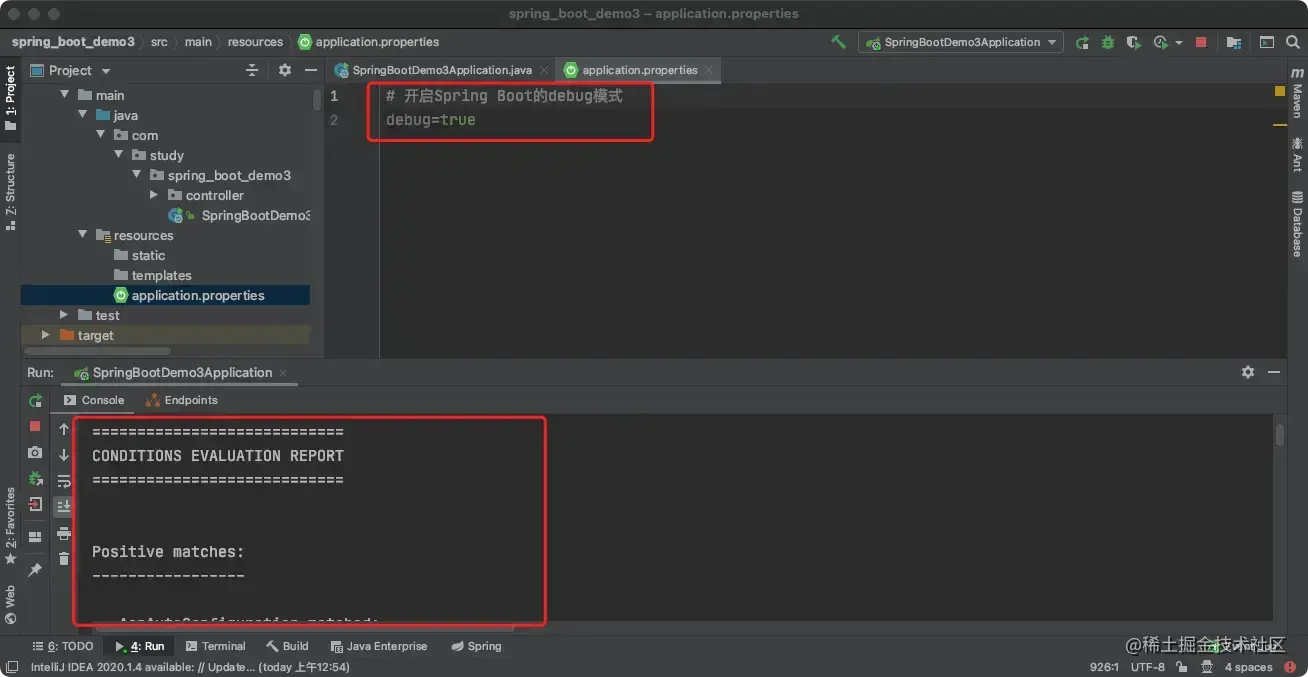Screen dimensions: 1308x677
Task: Toggle the 1: Project side panel
Action: (11, 98)
